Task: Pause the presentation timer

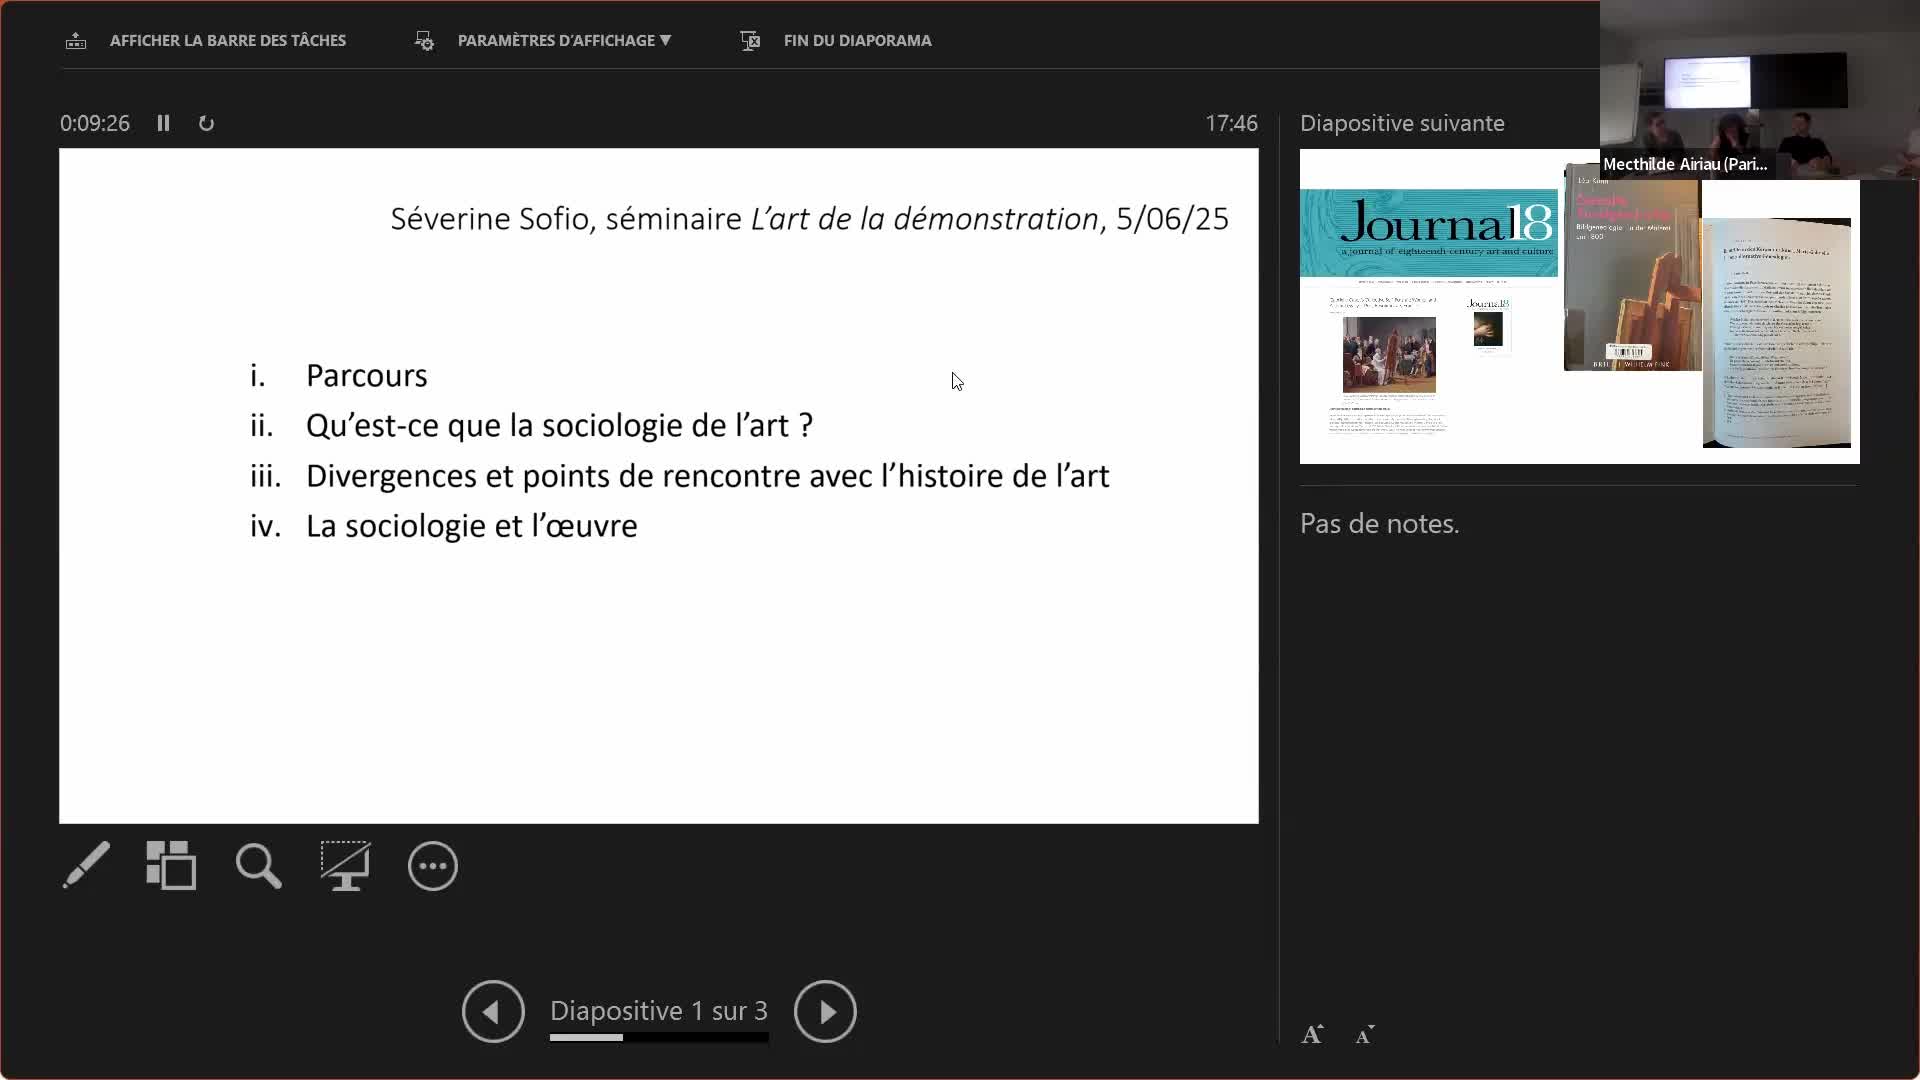Action: [x=163, y=123]
